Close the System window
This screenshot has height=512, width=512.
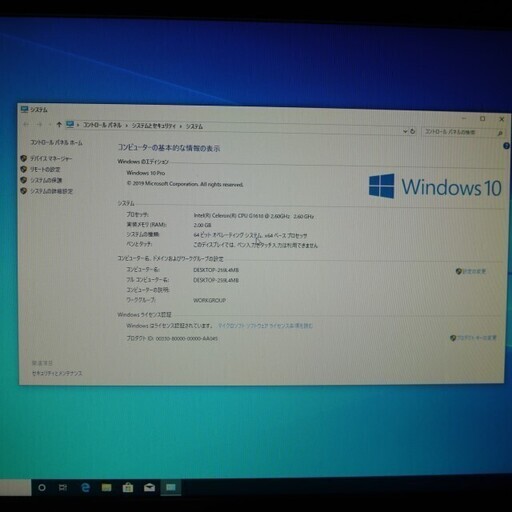coord(502,119)
